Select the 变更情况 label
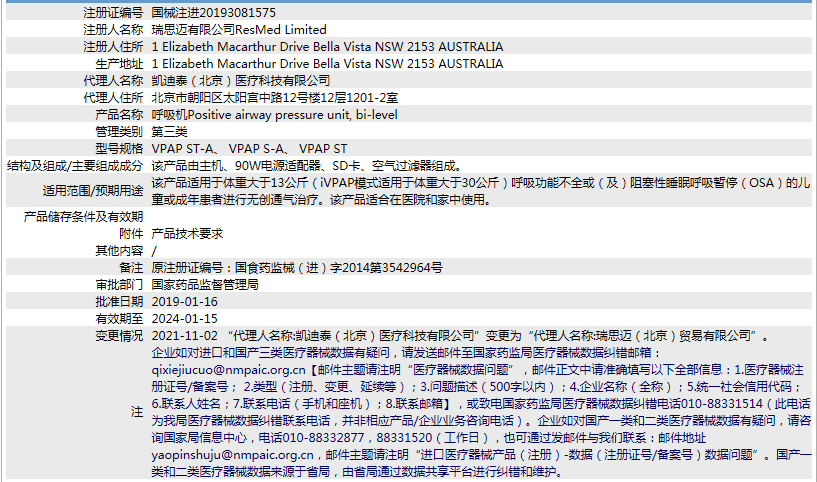Viewport: 817px width, 482px height. [x=119, y=336]
